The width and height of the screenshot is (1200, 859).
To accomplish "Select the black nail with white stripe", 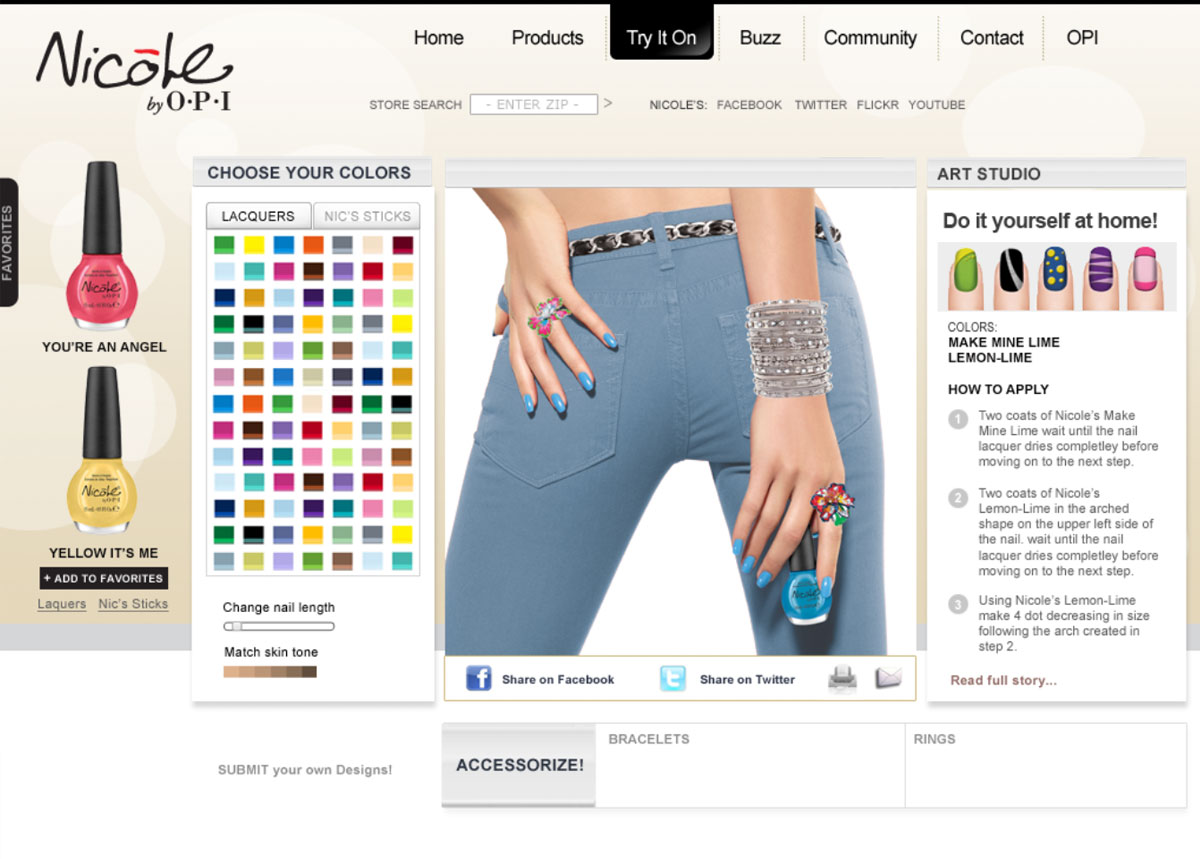I will [x=1011, y=277].
